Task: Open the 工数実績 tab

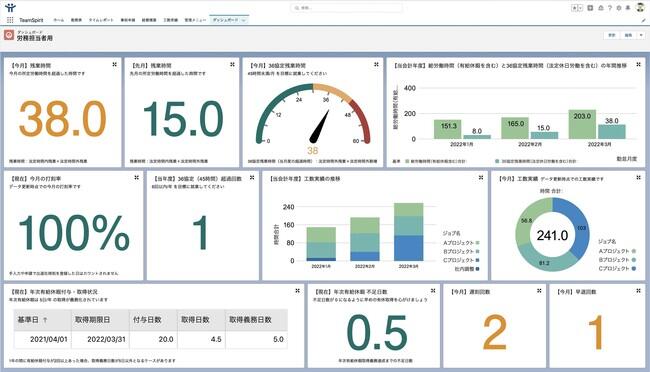Action: click(170, 20)
